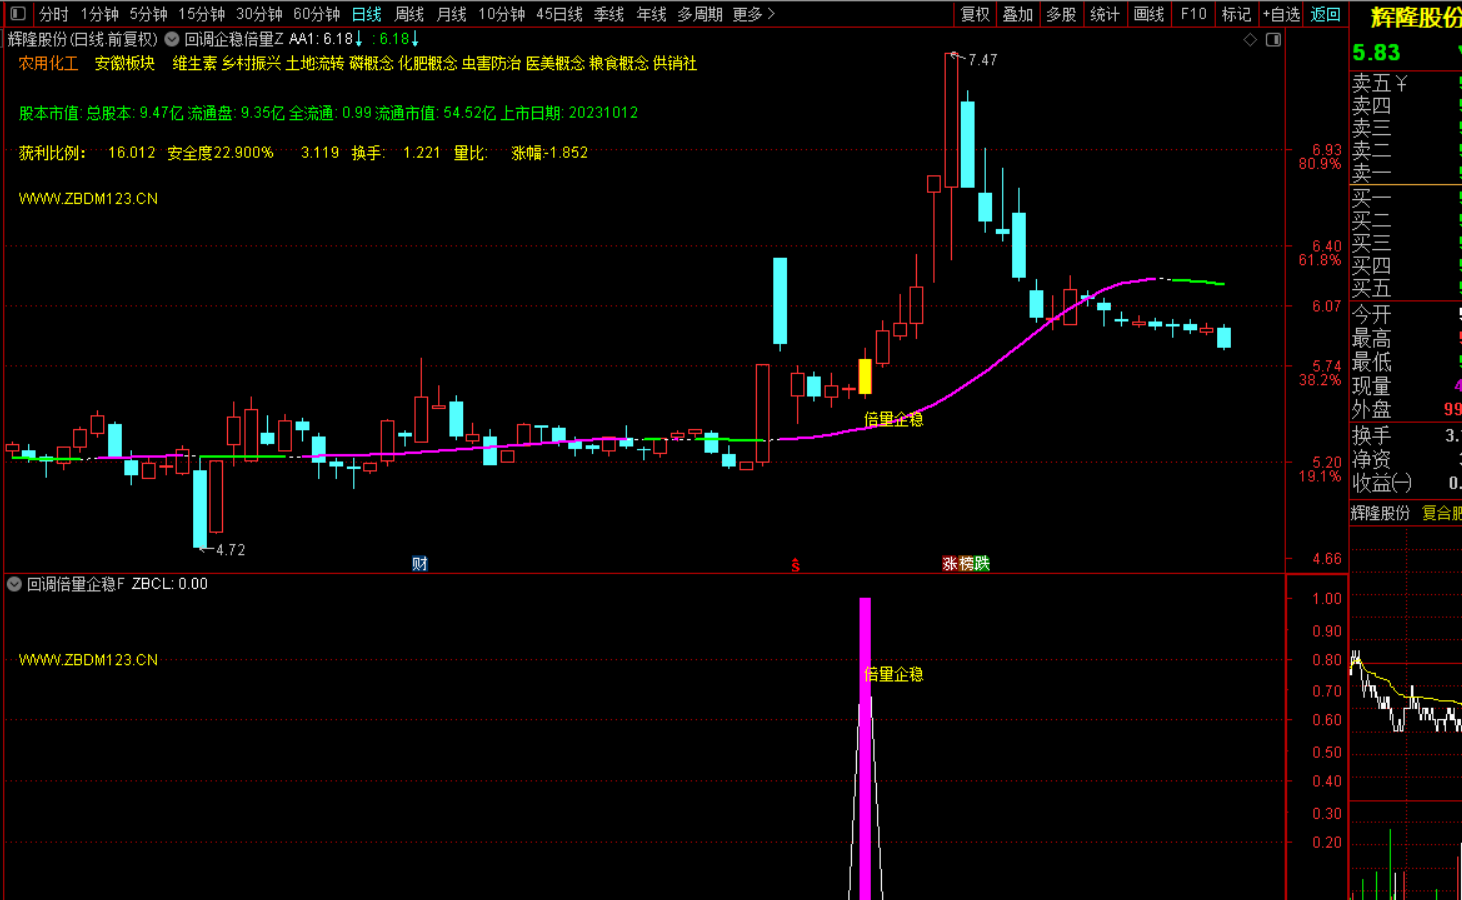Open sub-chart indicator dropdown for 回调倍量企稳F
This screenshot has width=1462, height=900.
click(x=14, y=584)
